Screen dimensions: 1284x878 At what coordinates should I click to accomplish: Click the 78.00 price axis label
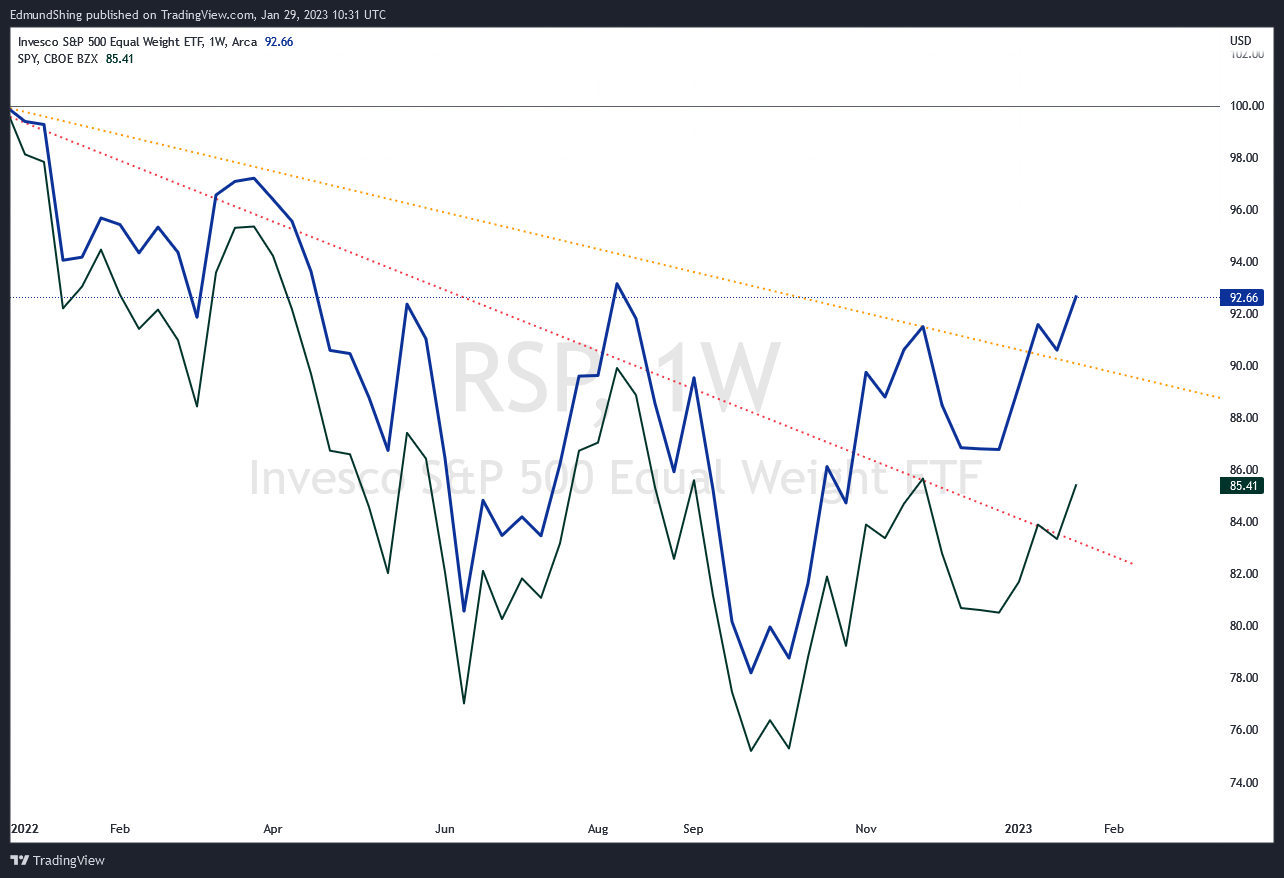[x=1245, y=678]
